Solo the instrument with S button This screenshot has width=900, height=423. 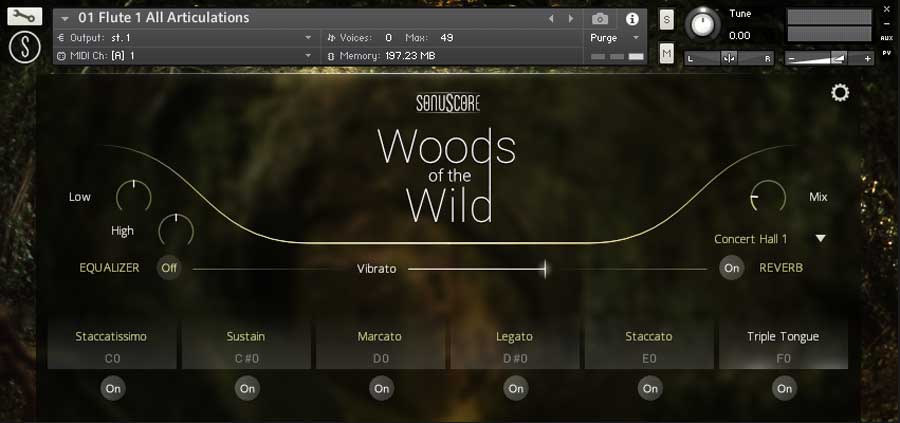[666, 20]
